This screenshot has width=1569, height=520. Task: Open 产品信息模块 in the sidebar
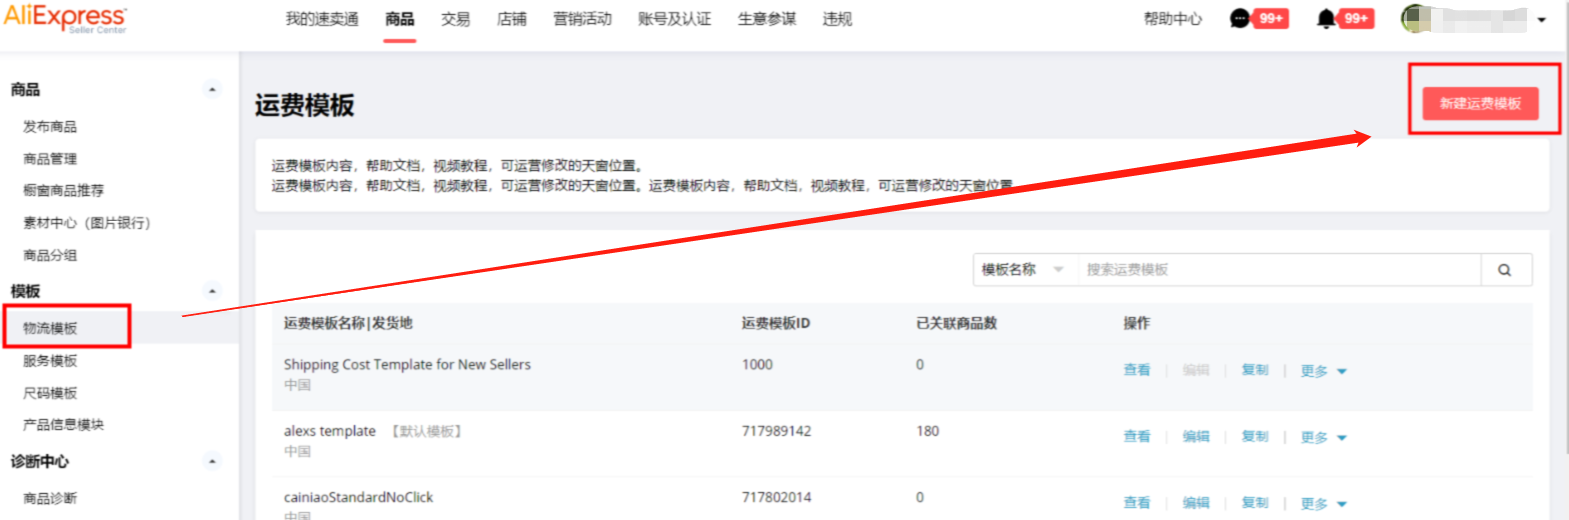(x=64, y=425)
